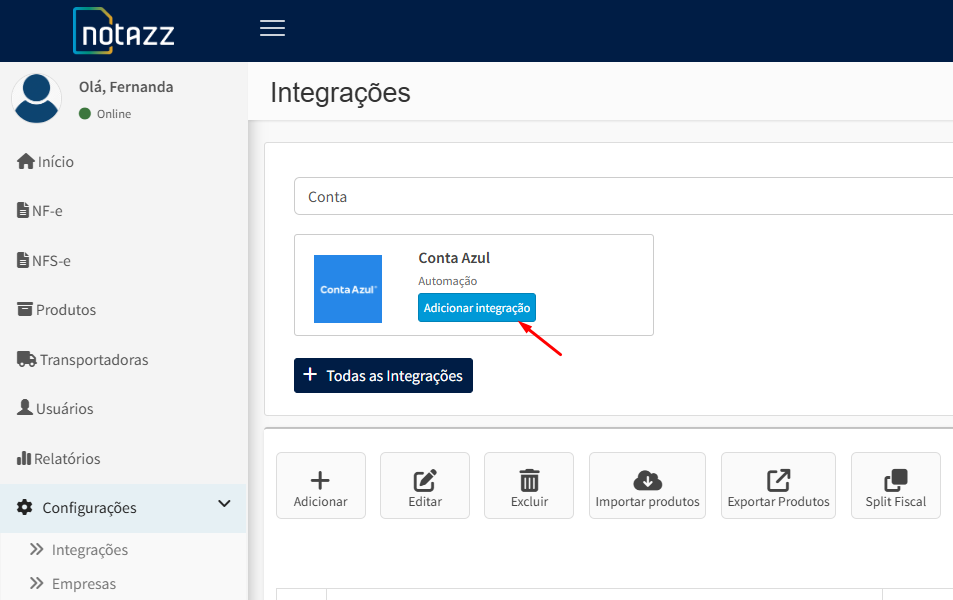
Task: Click the Split Fiscal toolbar button
Action: coord(895,486)
